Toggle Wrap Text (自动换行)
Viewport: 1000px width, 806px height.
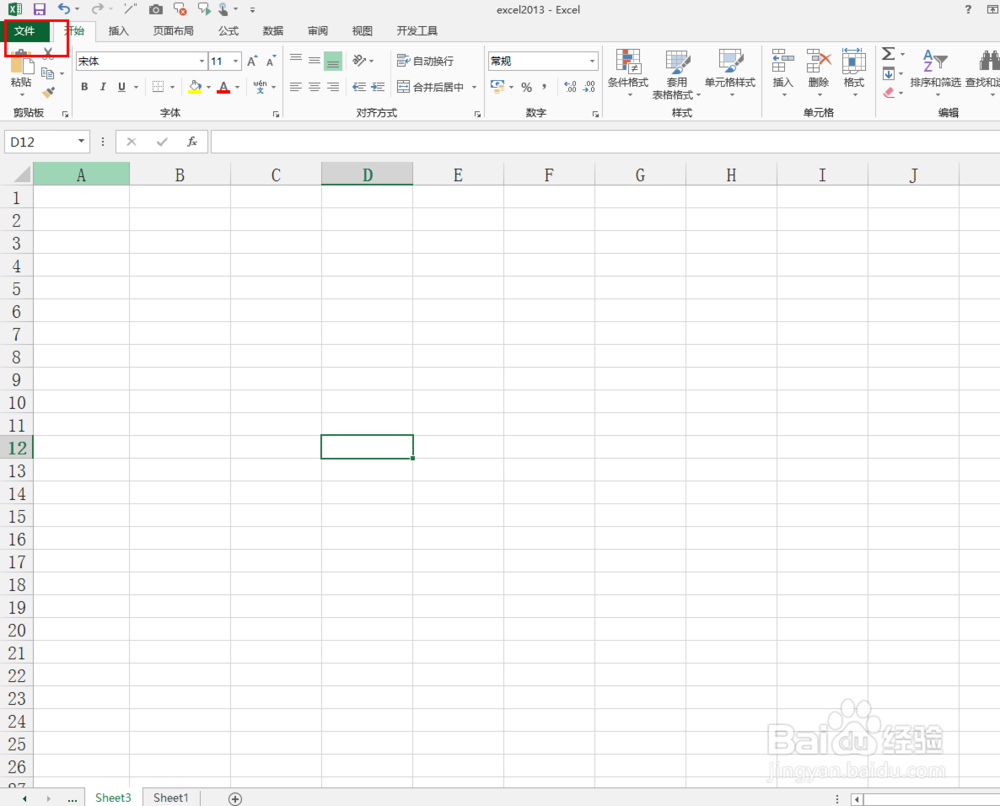click(x=428, y=60)
